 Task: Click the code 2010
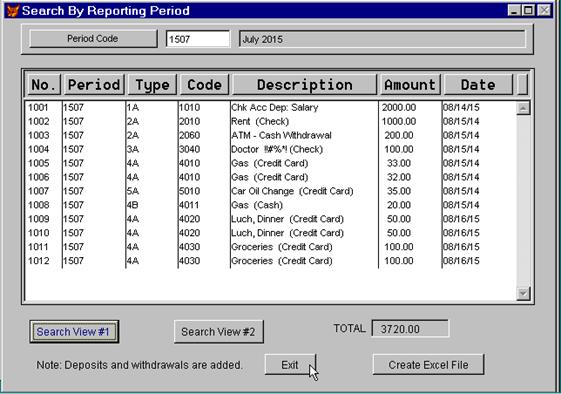[190, 121]
